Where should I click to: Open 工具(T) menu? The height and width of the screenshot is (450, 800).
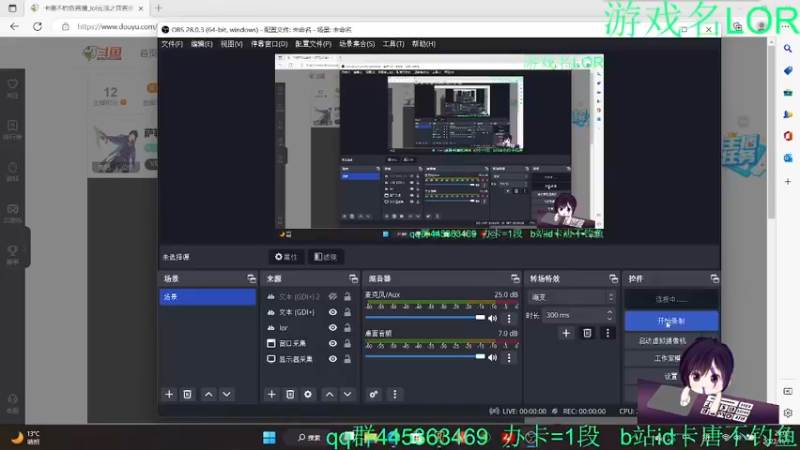pos(393,44)
